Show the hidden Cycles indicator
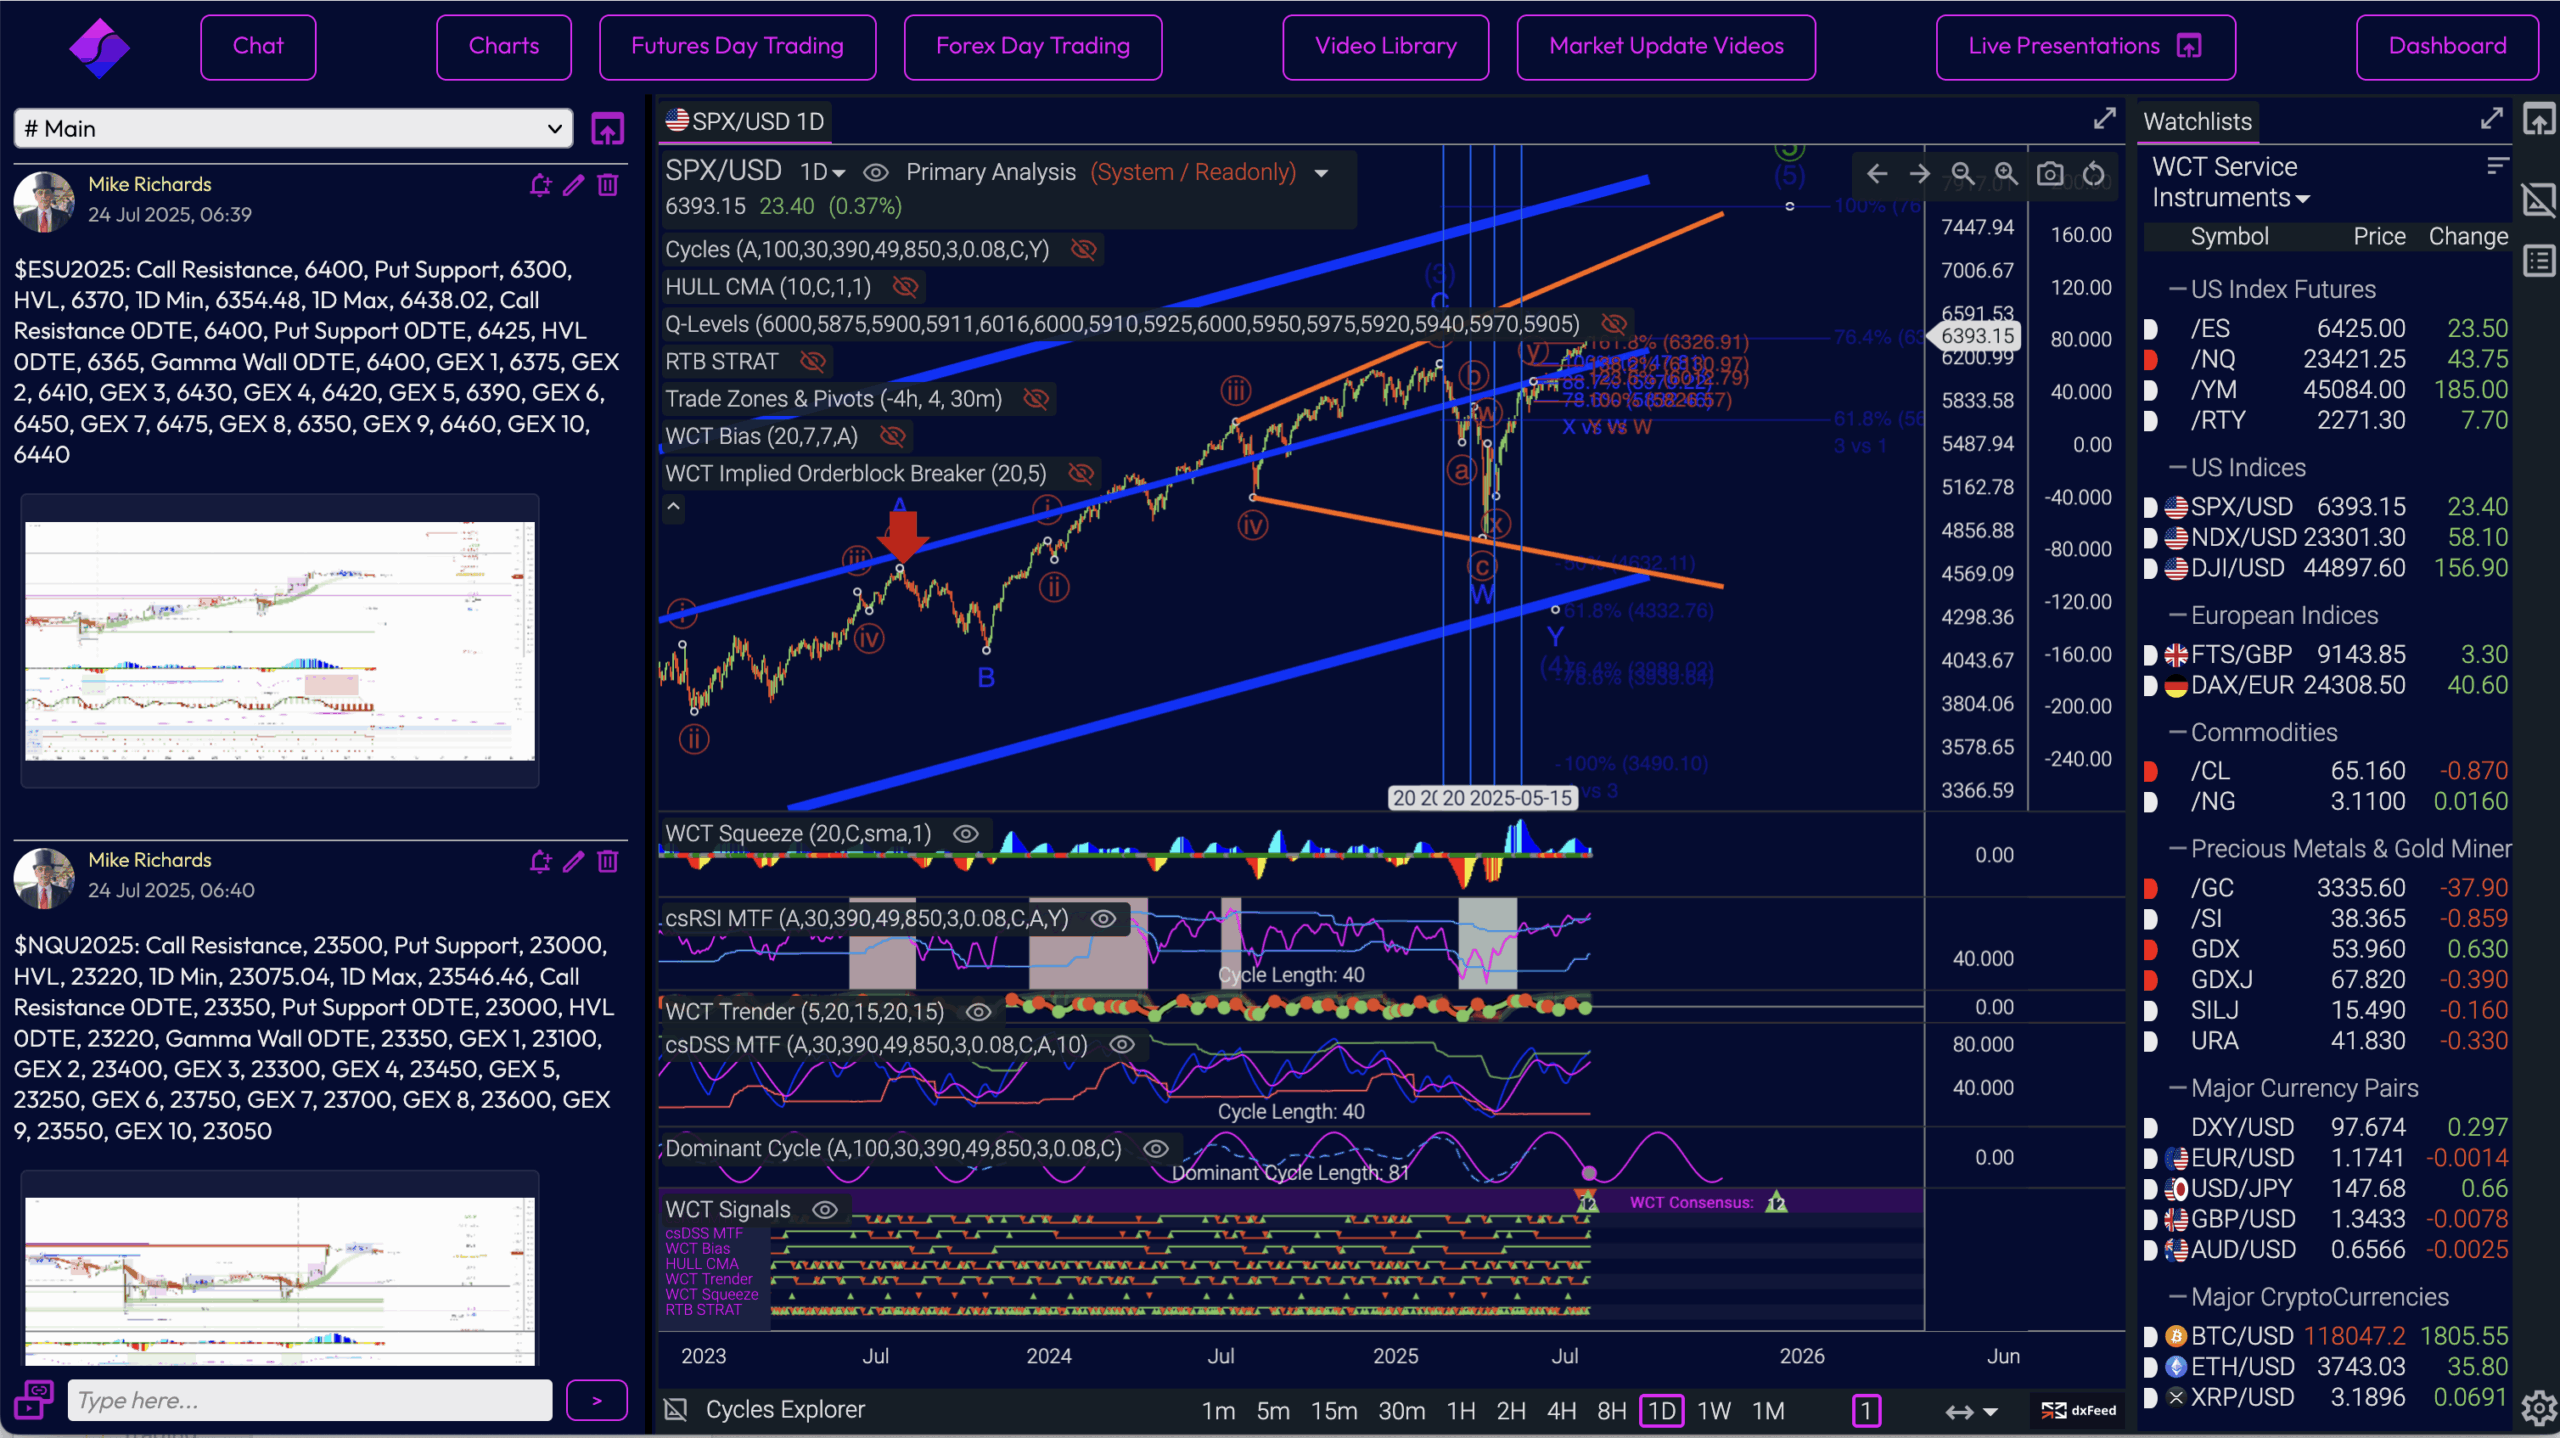The width and height of the screenshot is (2560, 1438). coord(1084,249)
